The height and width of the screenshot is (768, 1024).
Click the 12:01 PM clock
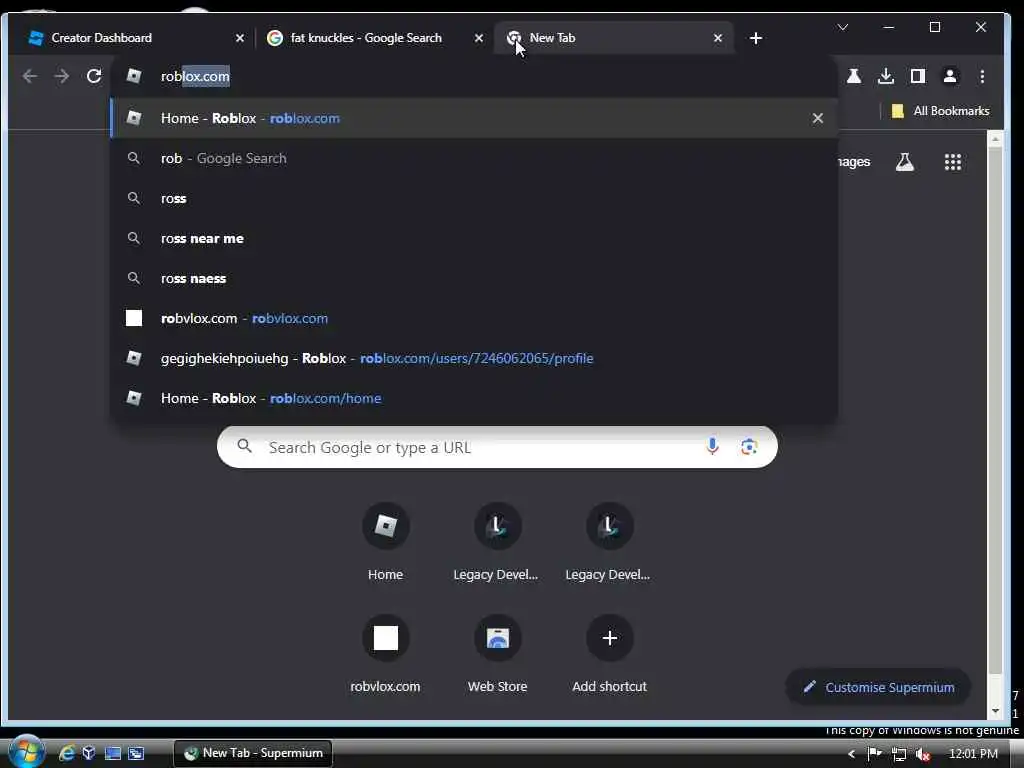pyautogui.click(x=973, y=754)
